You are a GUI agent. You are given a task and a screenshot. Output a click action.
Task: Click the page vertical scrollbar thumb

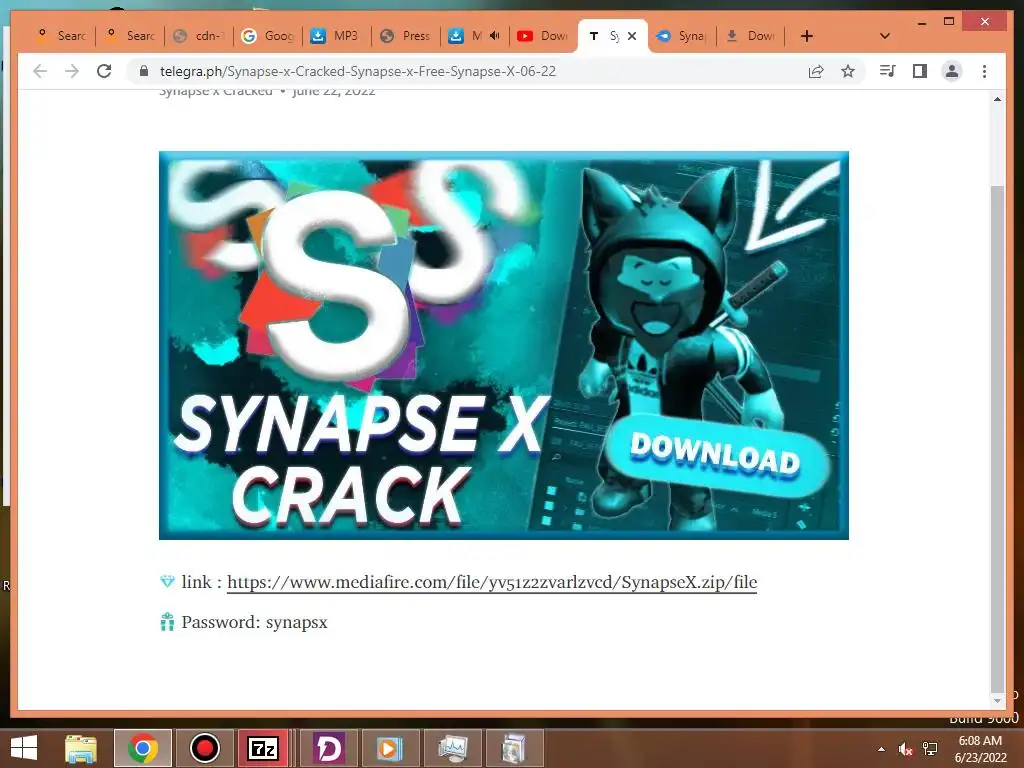coord(997,439)
